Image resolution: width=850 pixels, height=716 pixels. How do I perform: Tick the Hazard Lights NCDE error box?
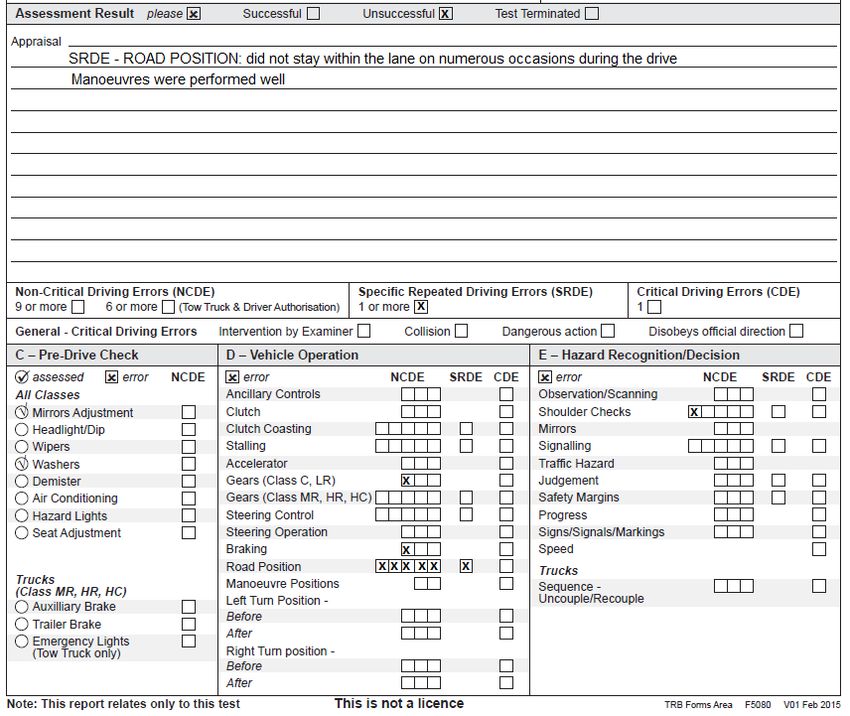click(189, 515)
